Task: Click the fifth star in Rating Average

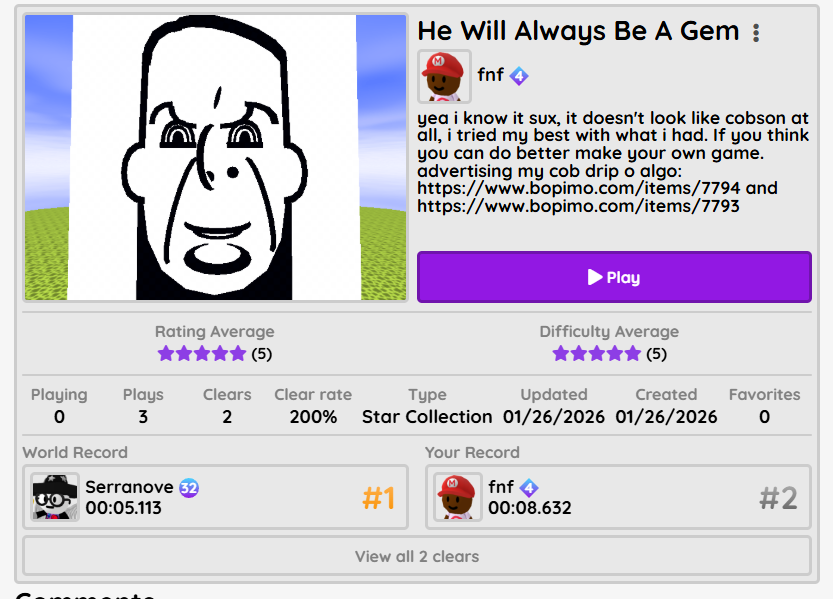Action: pyautogui.click(x=238, y=354)
